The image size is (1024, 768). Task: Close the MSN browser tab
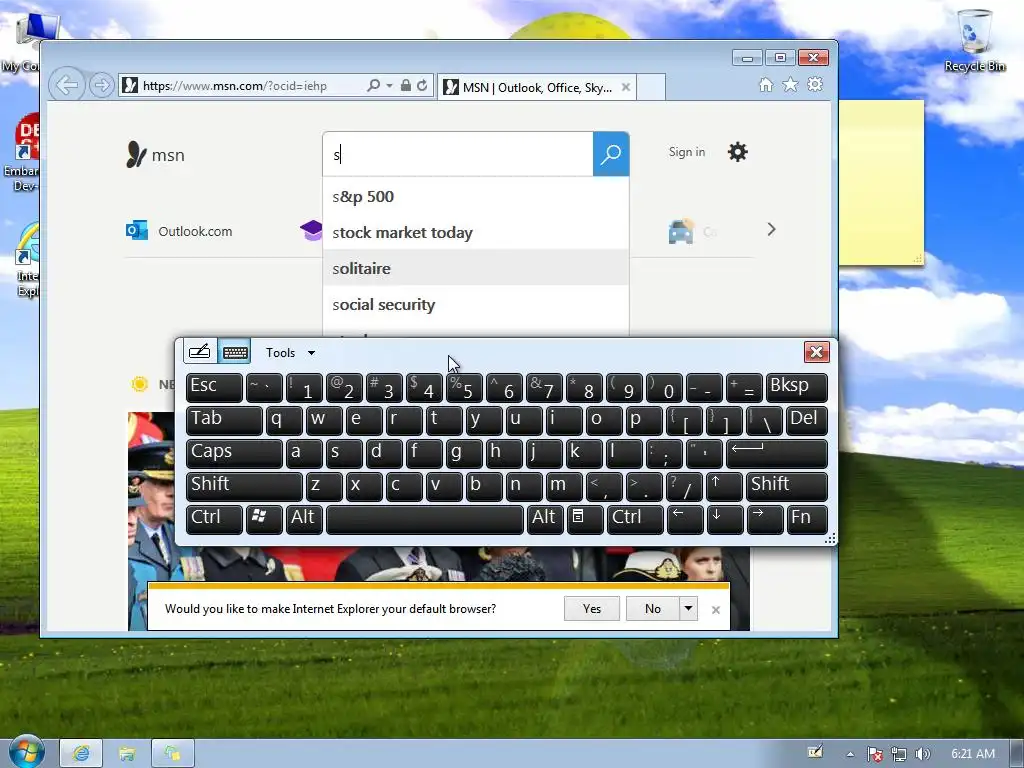(626, 87)
